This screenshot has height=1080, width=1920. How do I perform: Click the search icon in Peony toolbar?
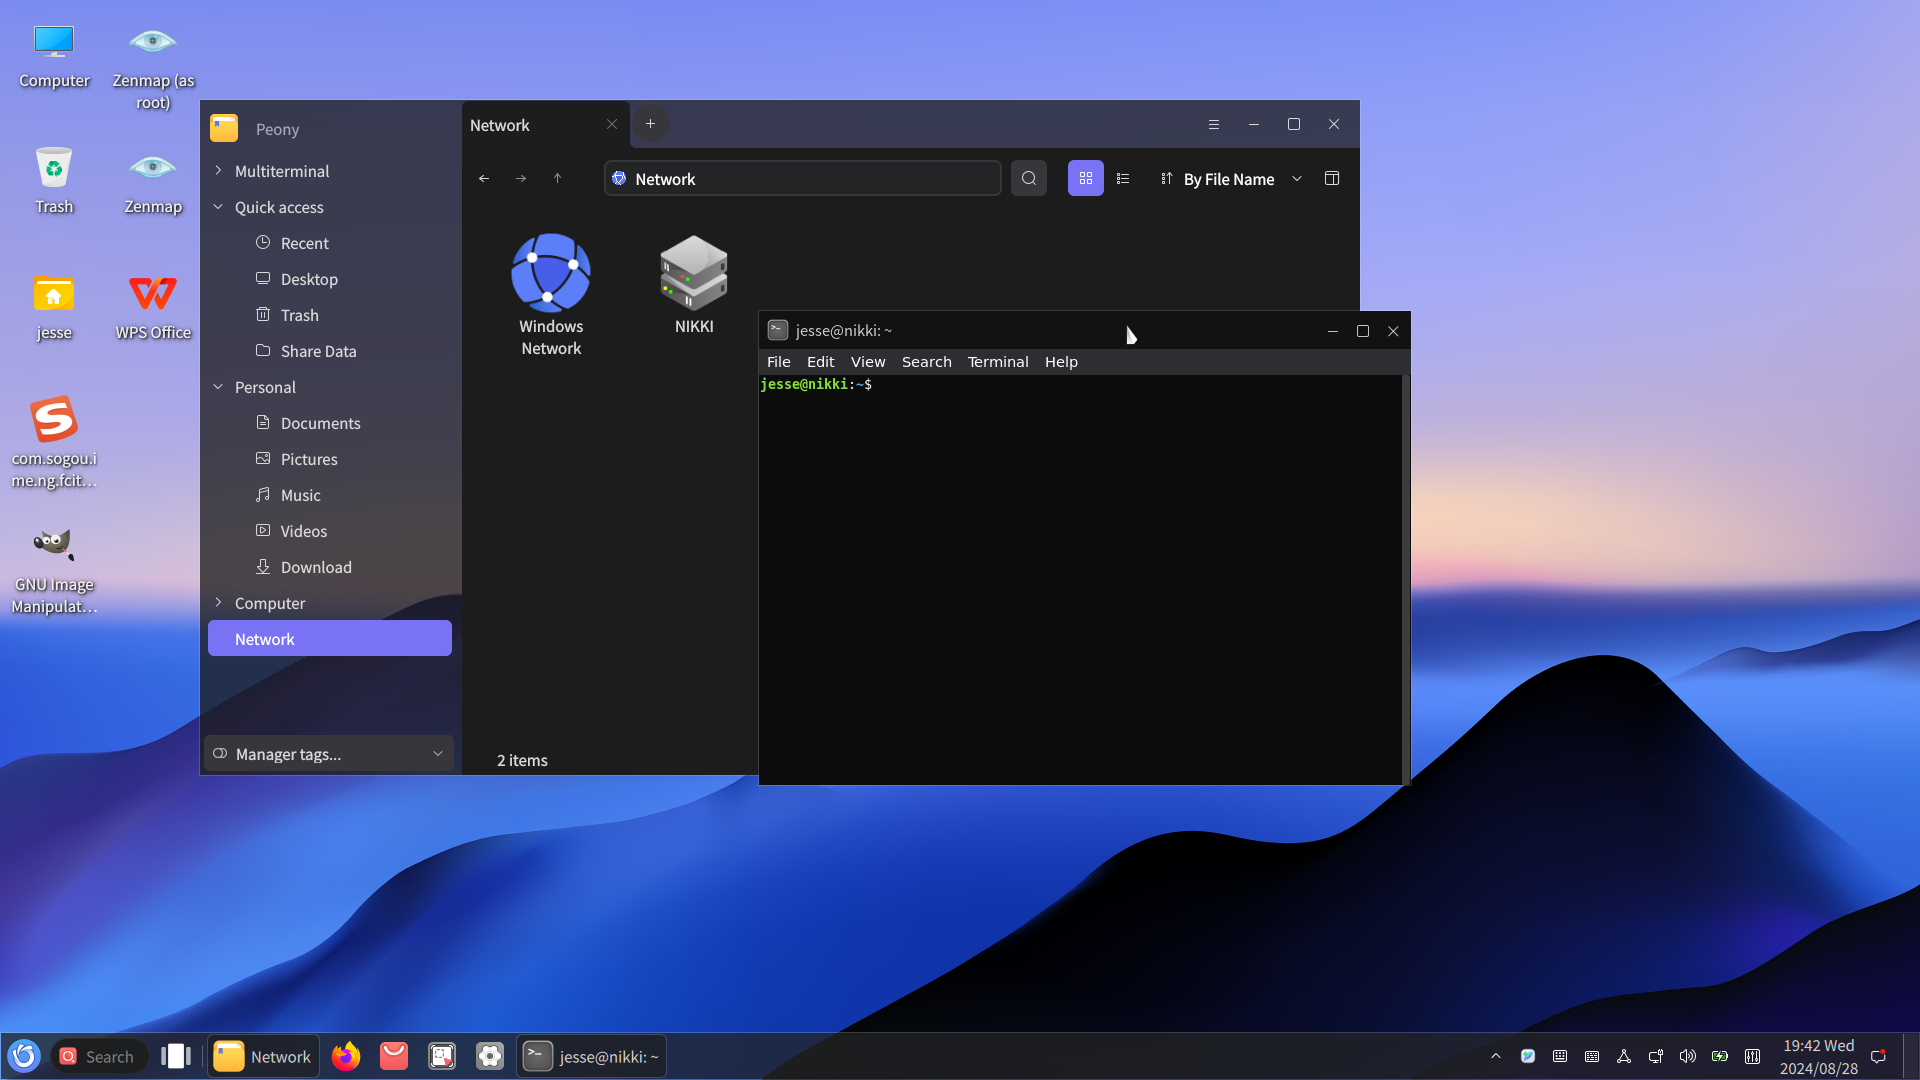click(1029, 179)
